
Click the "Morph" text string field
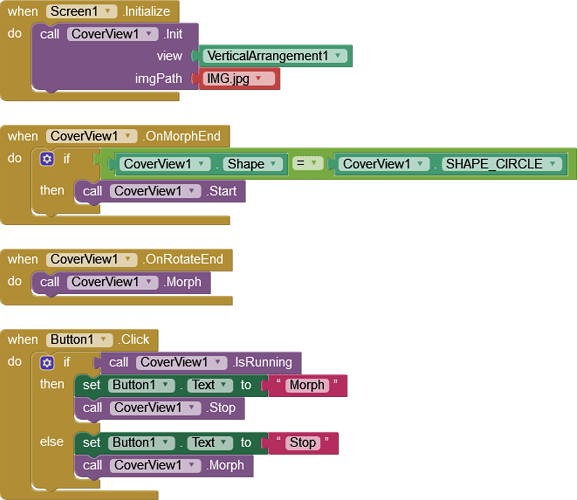coord(307,385)
